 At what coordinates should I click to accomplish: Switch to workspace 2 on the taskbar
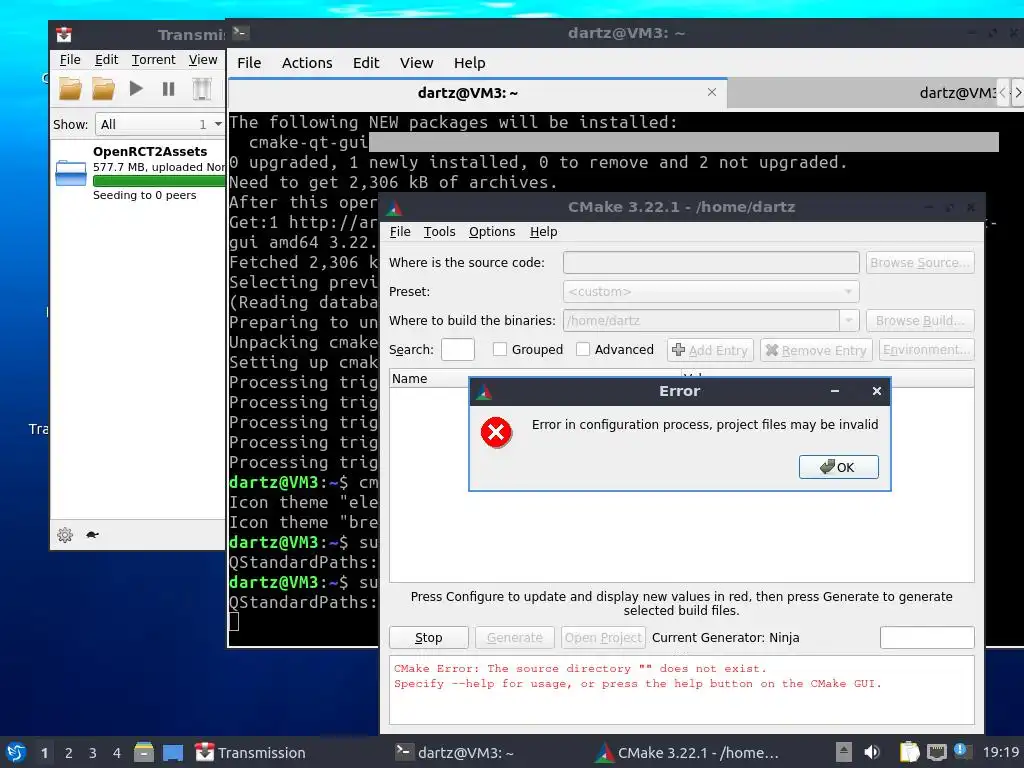69,753
